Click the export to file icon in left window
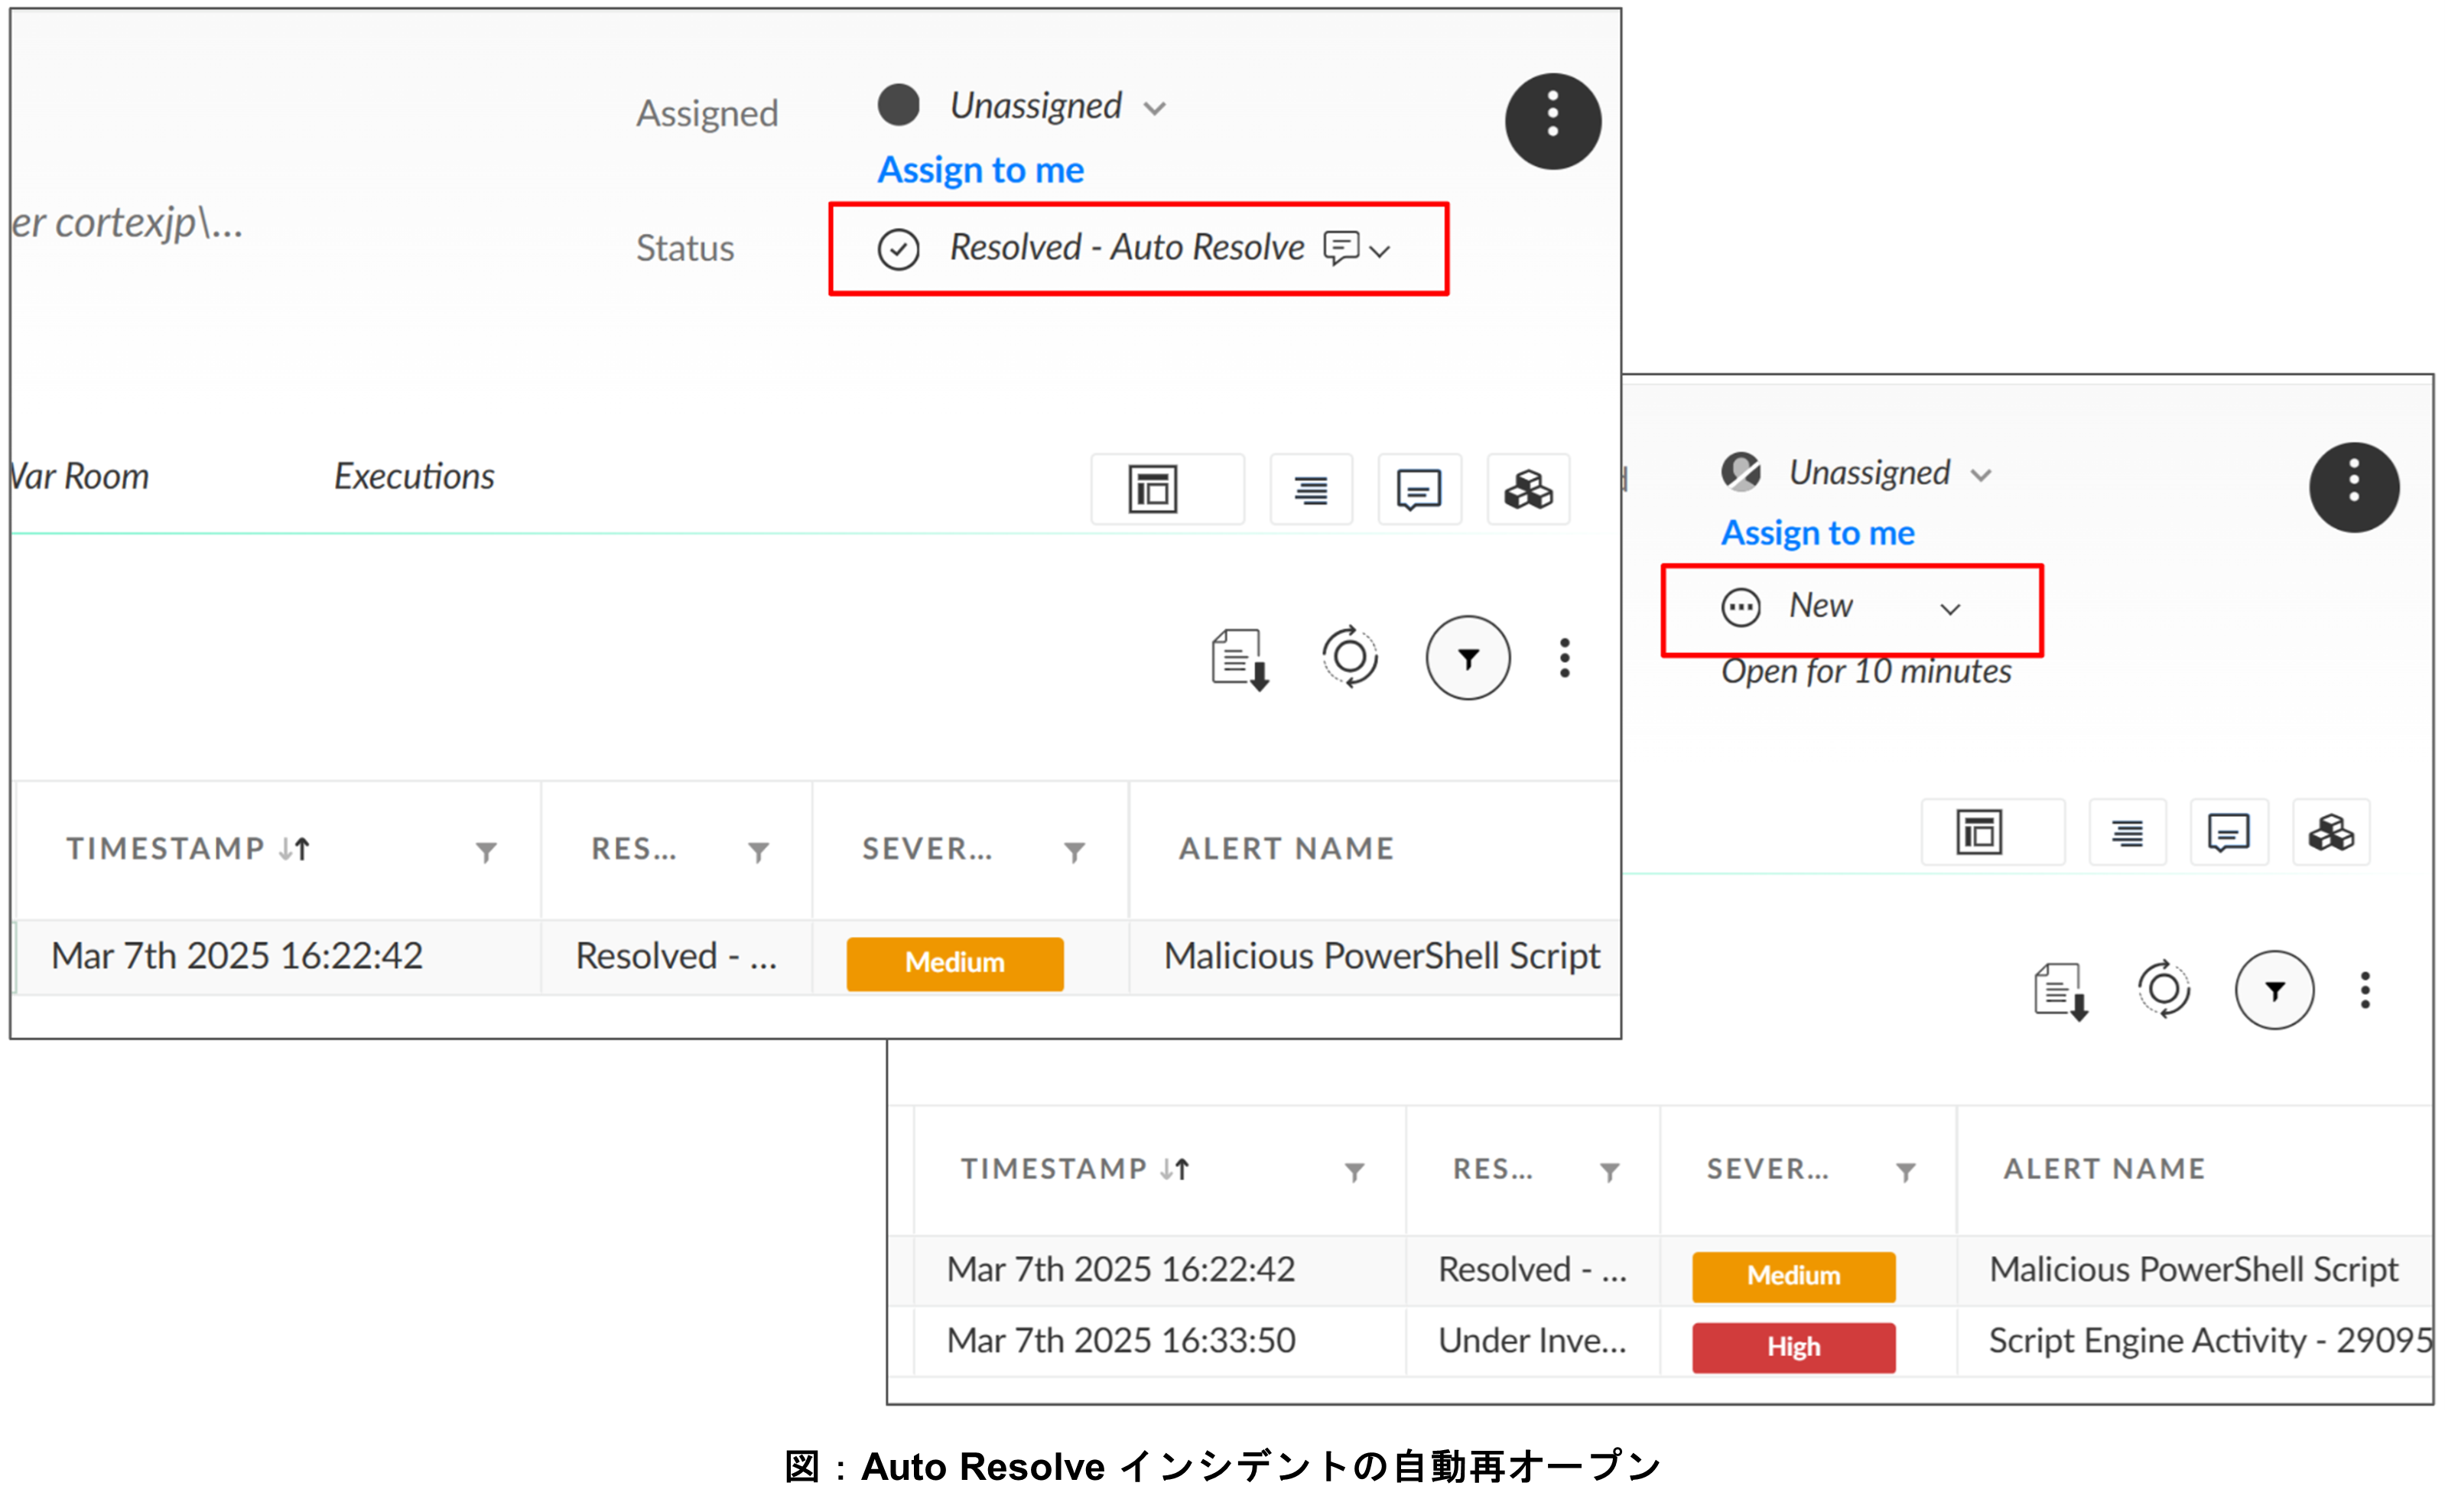Viewport: 2445px width, 1512px height. [1240, 659]
